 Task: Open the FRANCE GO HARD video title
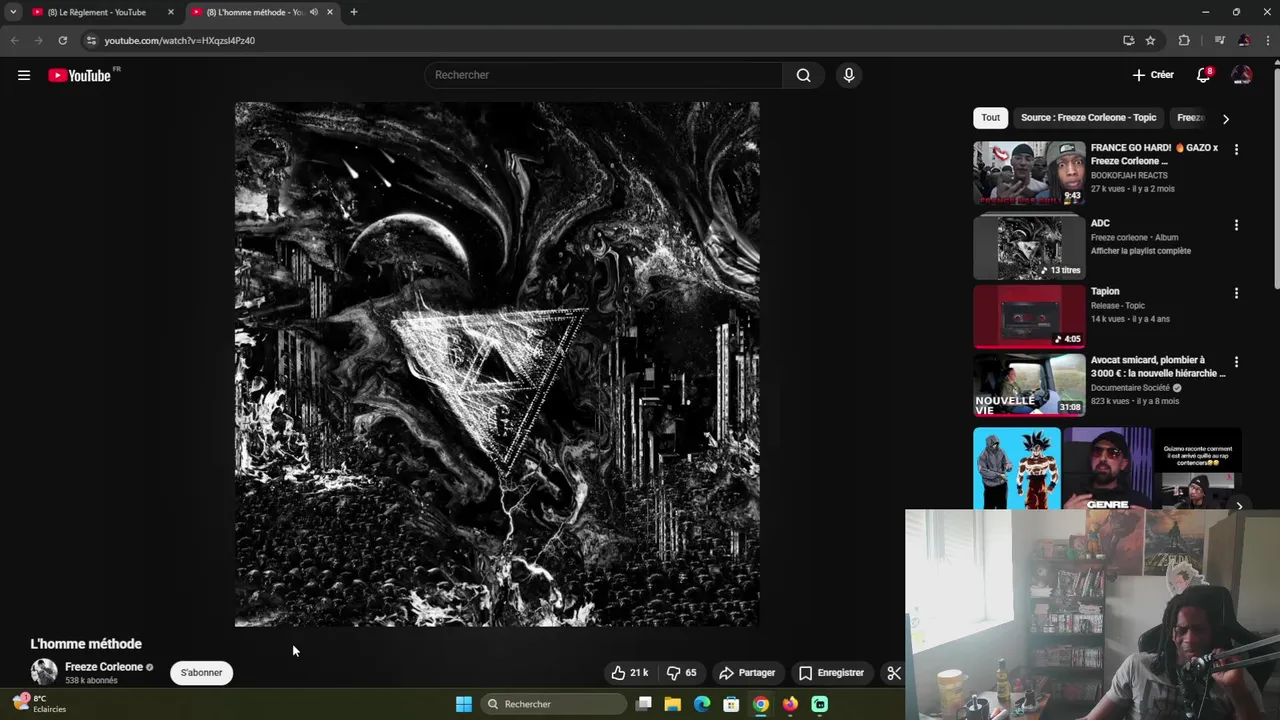click(x=1154, y=154)
